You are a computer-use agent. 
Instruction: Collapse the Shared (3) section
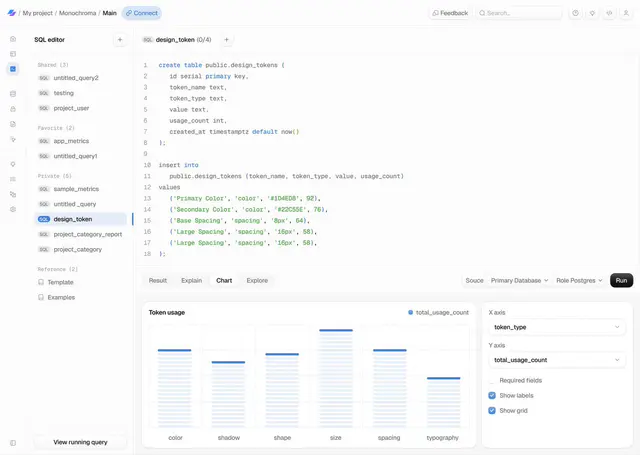click(x=53, y=65)
